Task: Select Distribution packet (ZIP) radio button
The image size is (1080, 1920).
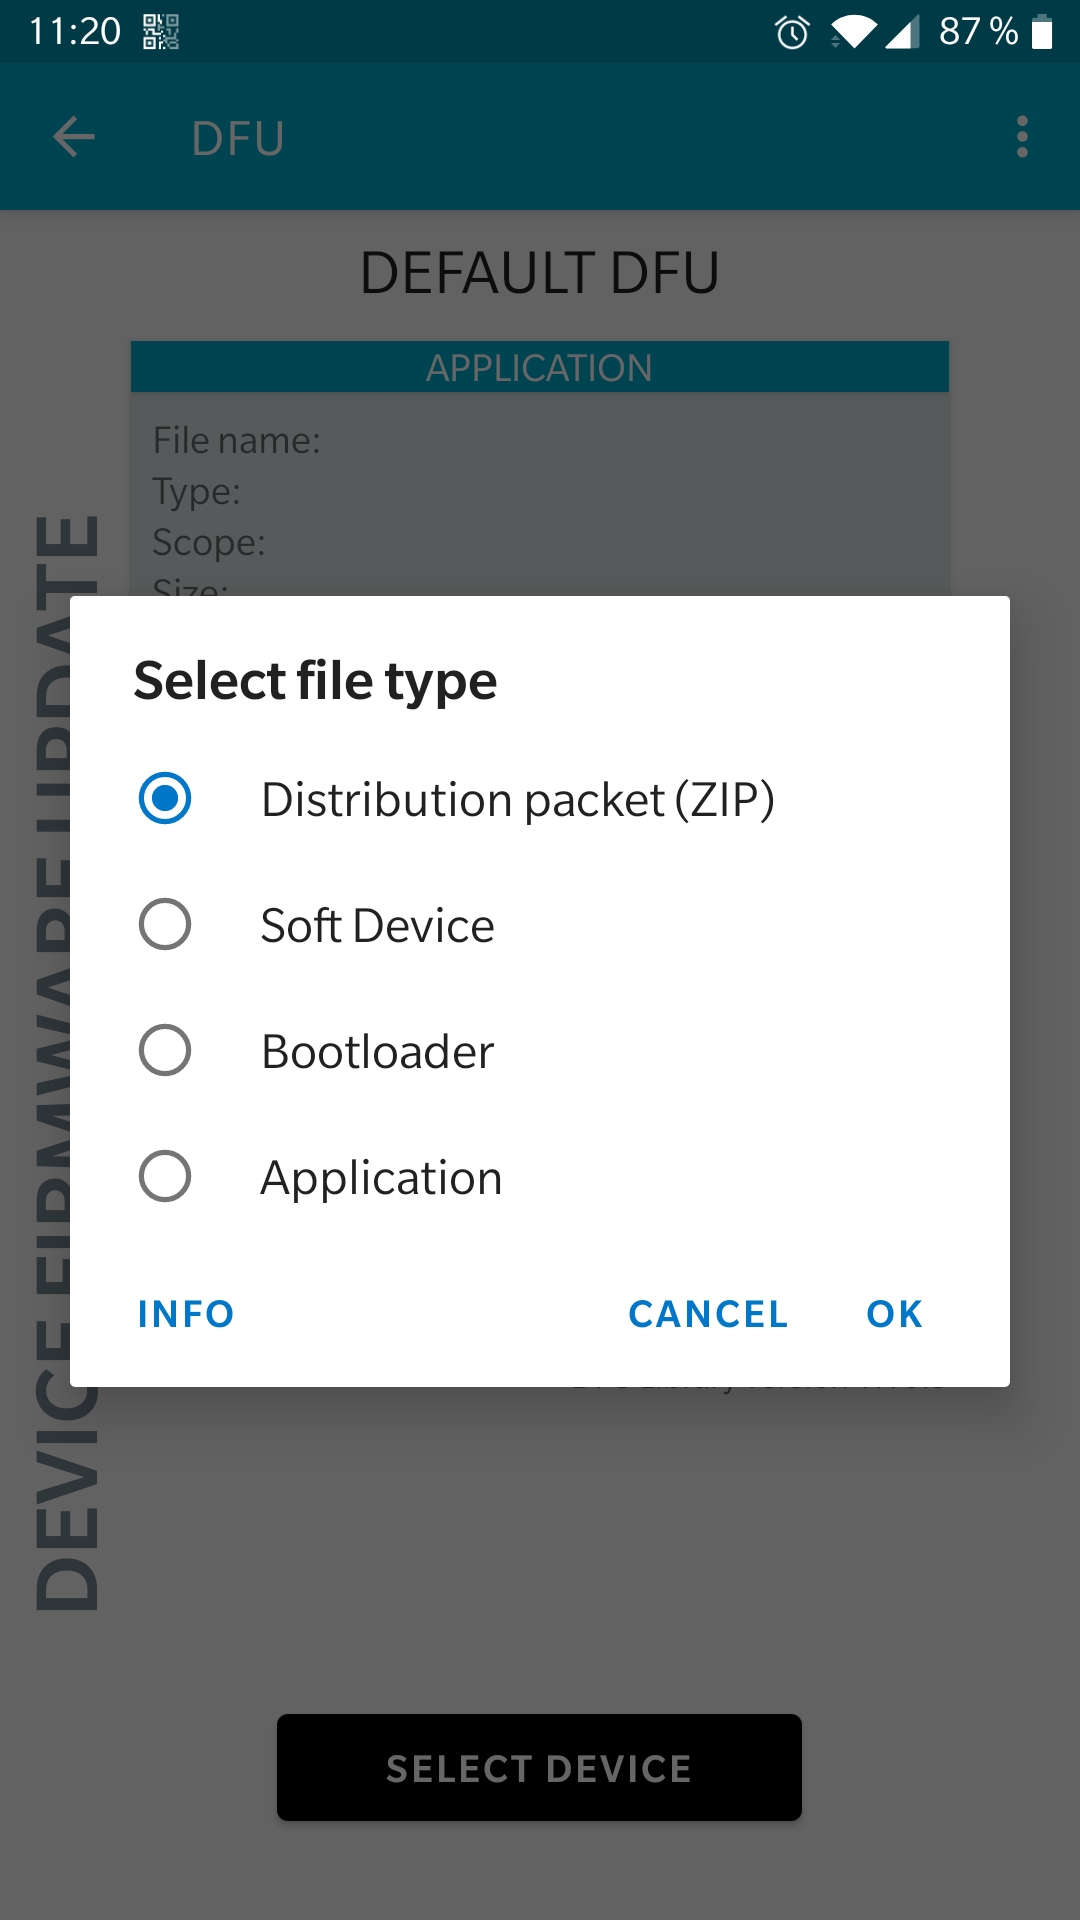Action: click(x=165, y=798)
